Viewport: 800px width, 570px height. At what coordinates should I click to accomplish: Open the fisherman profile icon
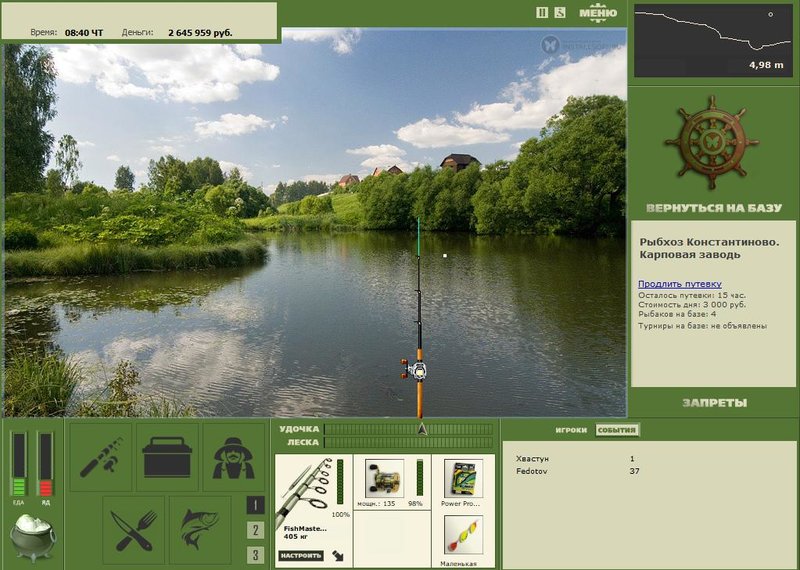pyautogui.click(x=234, y=457)
